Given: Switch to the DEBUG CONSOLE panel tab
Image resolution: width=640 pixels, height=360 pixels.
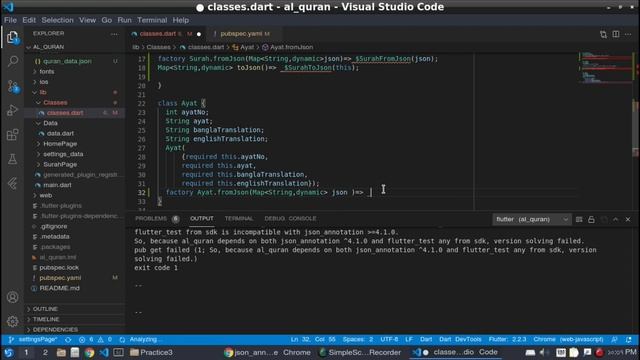Looking at the screenshot, I should coord(290,219).
